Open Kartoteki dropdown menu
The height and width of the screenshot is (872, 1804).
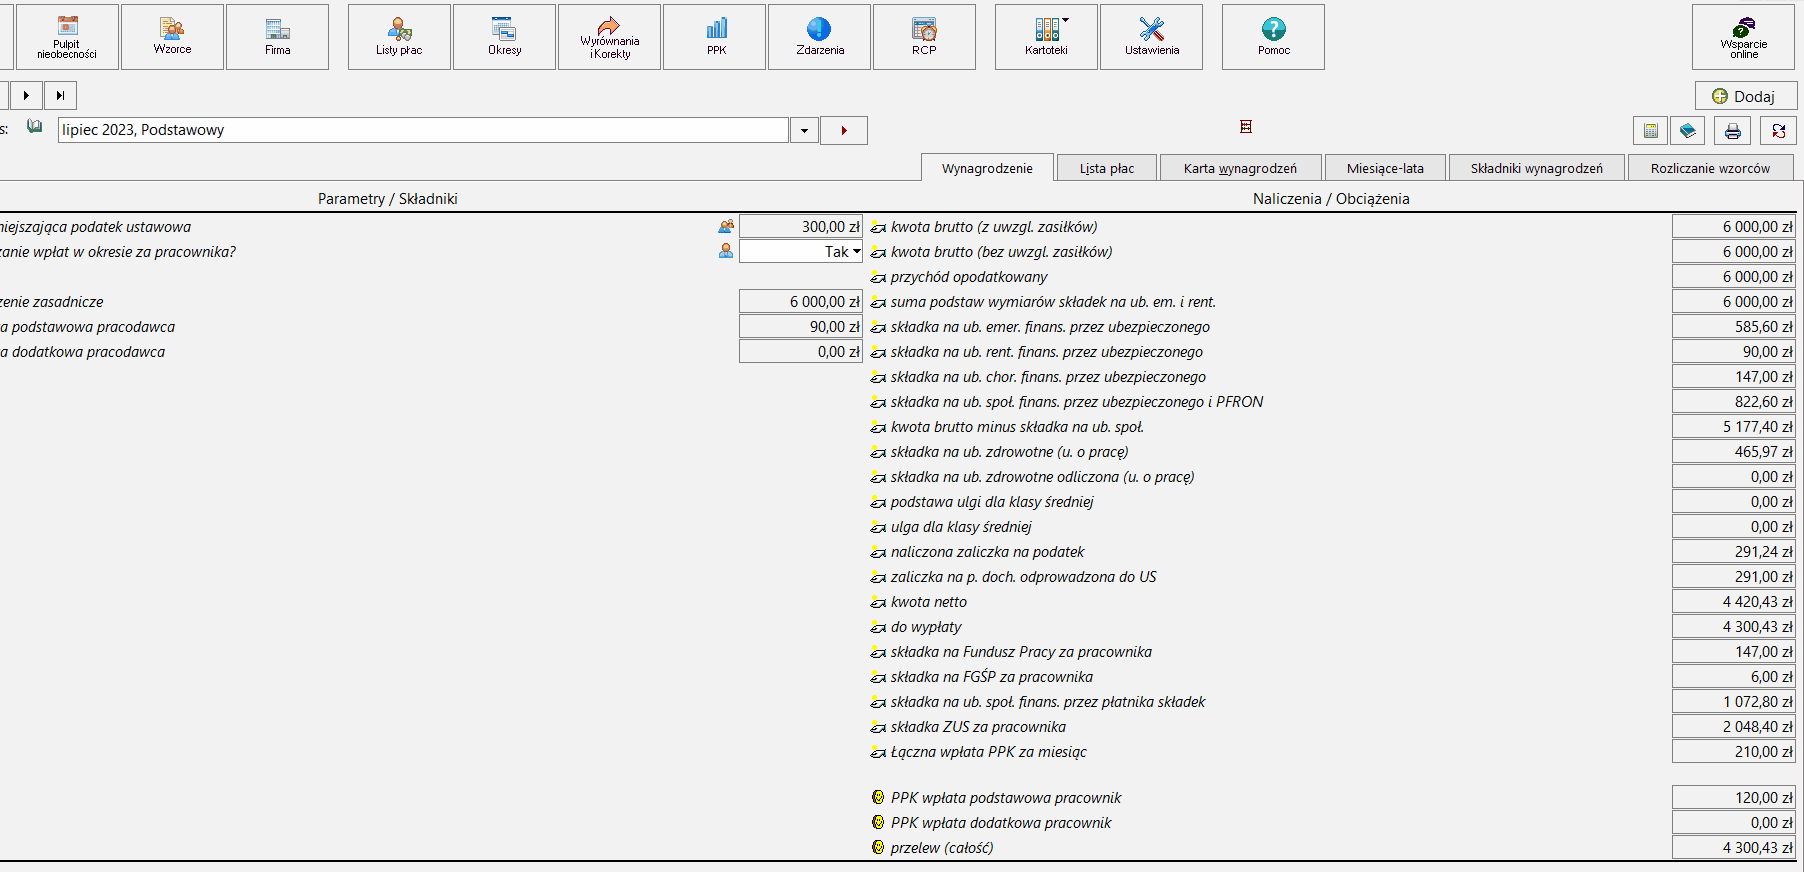1046,37
